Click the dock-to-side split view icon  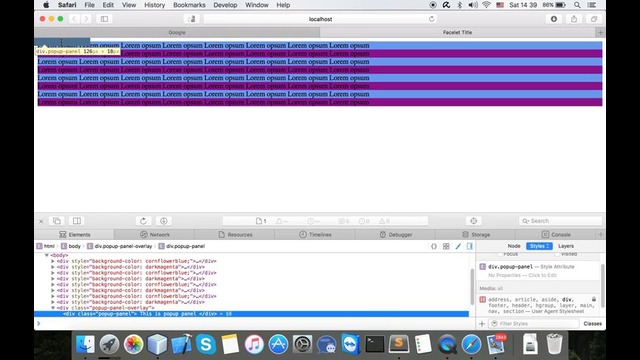click(x=77, y=221)
